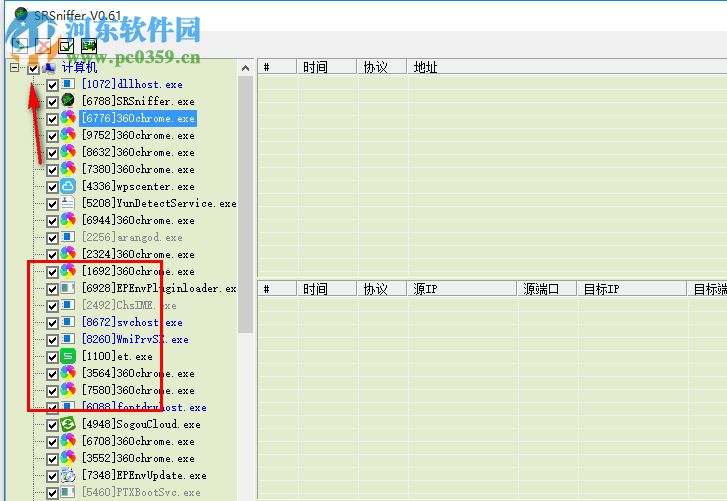Click the green S icon of [1100]et.exe
The image size is (727, 501).
68,356
